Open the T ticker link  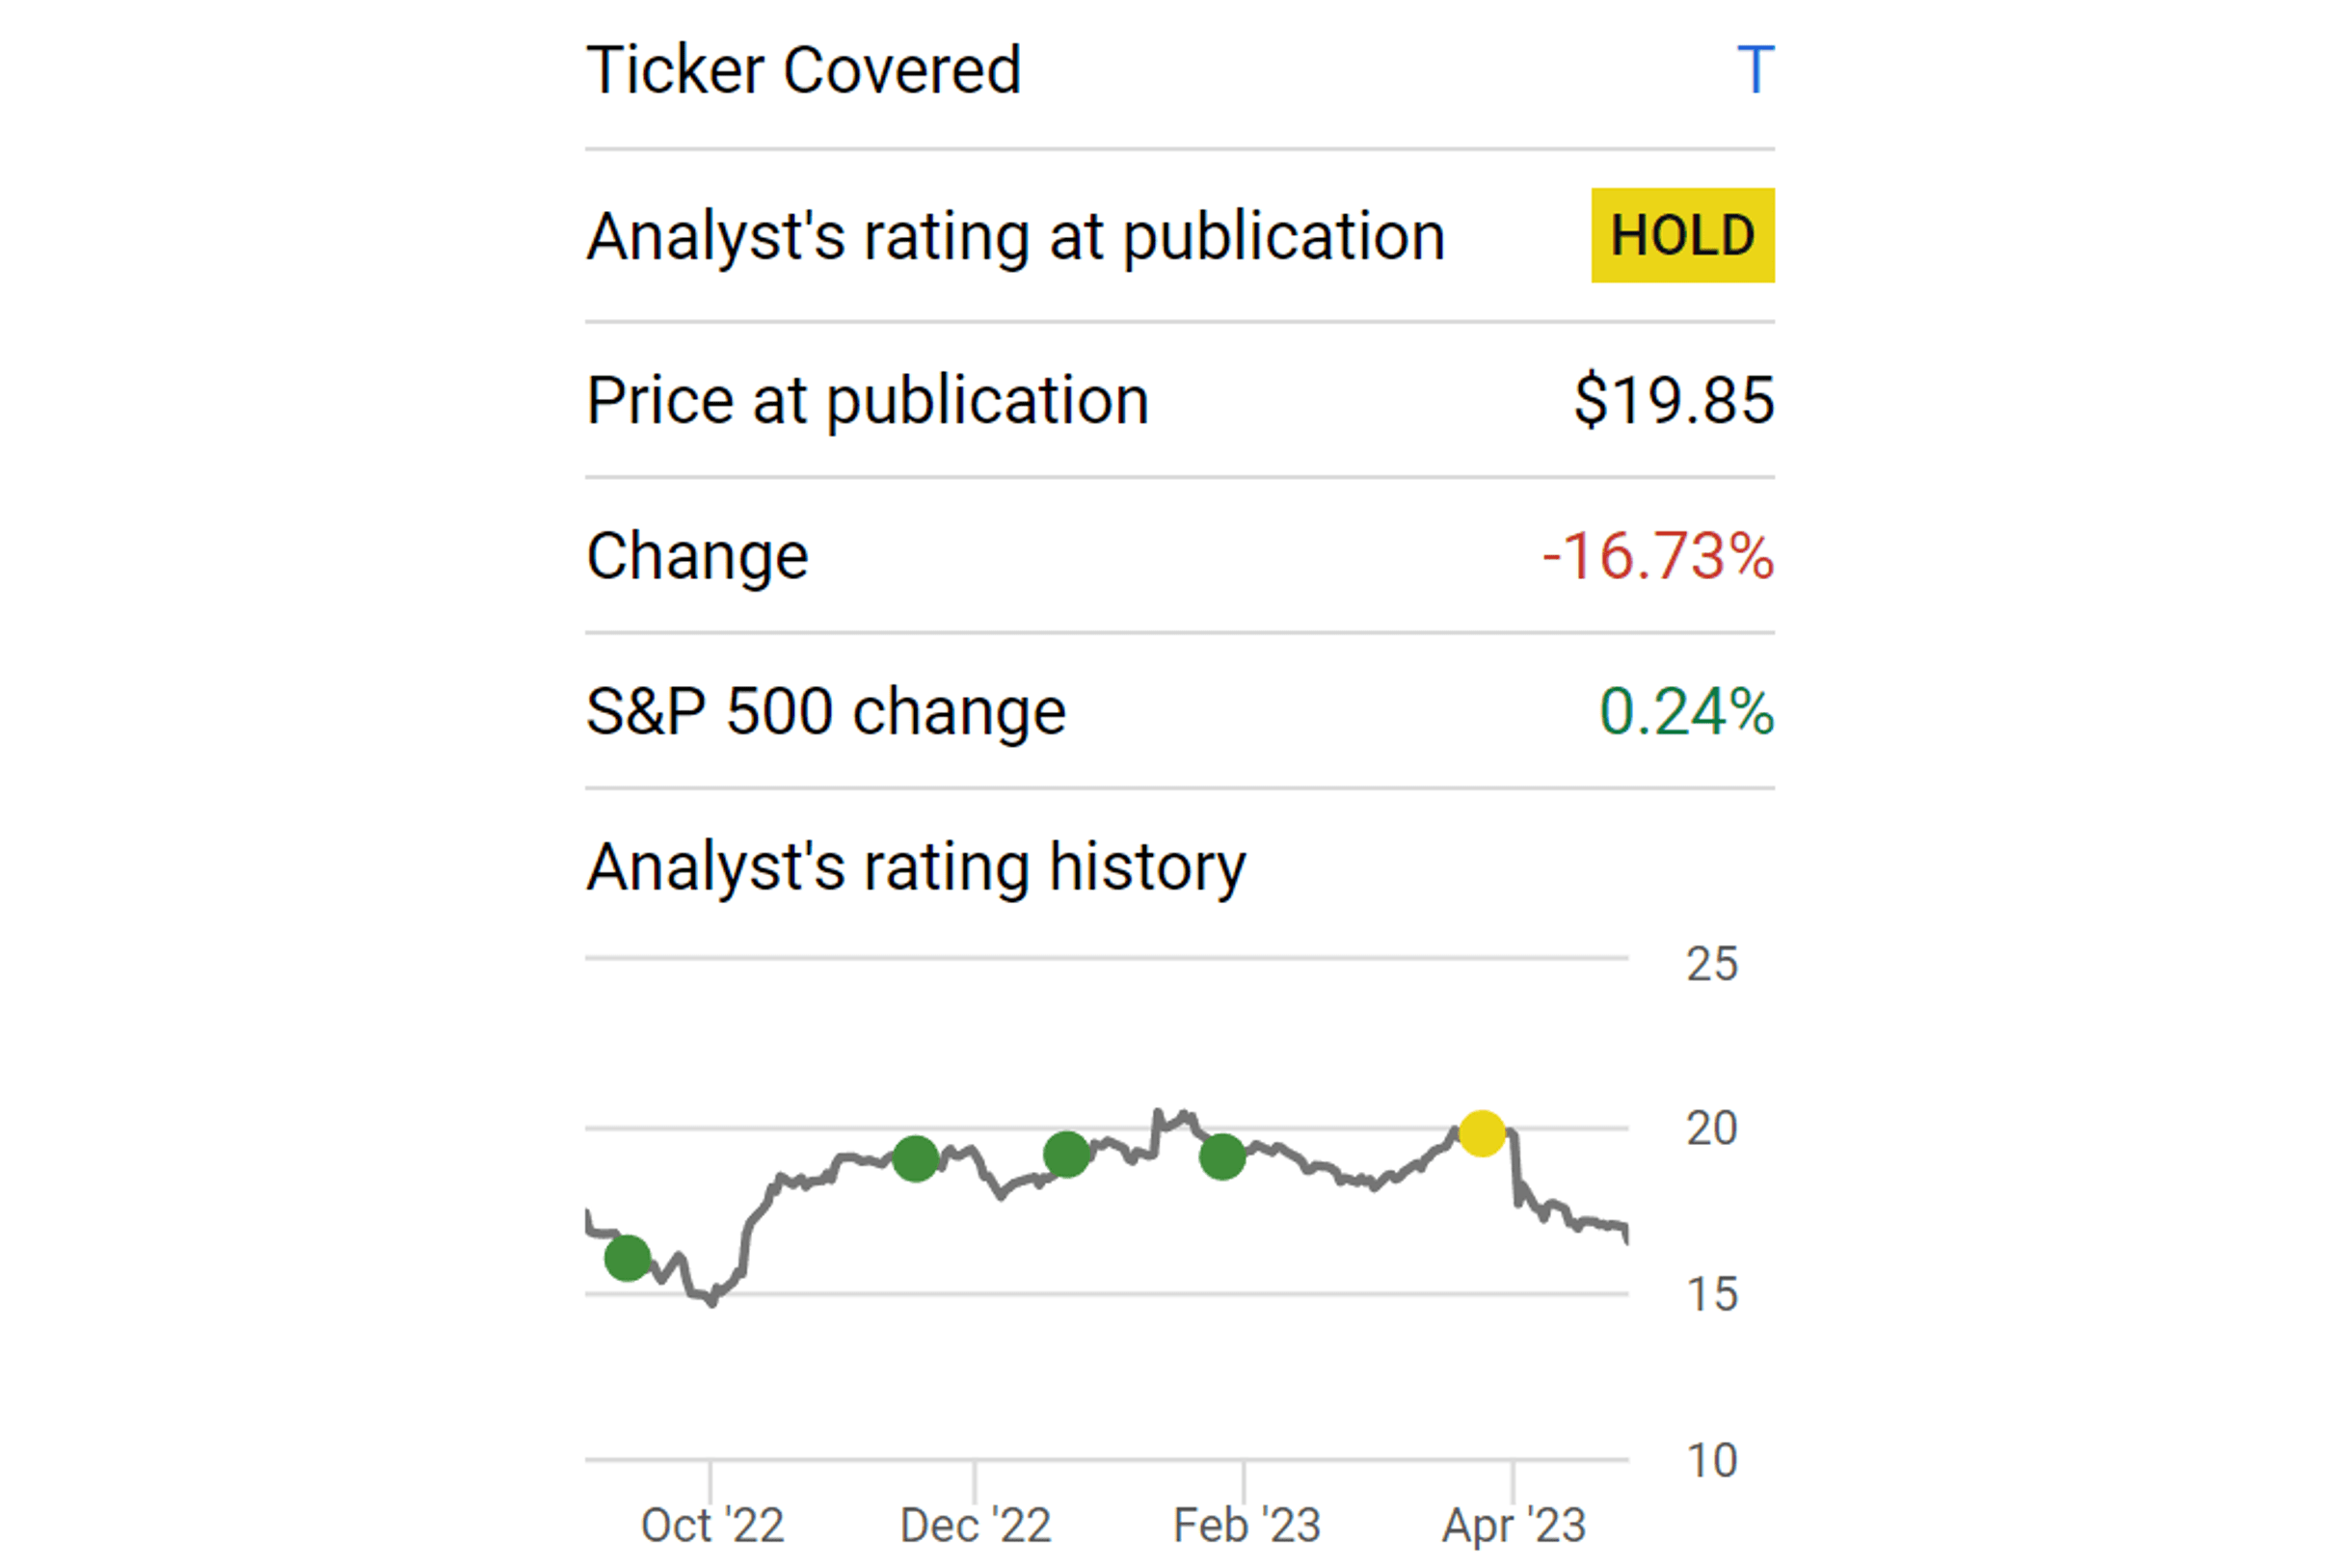1755,70
